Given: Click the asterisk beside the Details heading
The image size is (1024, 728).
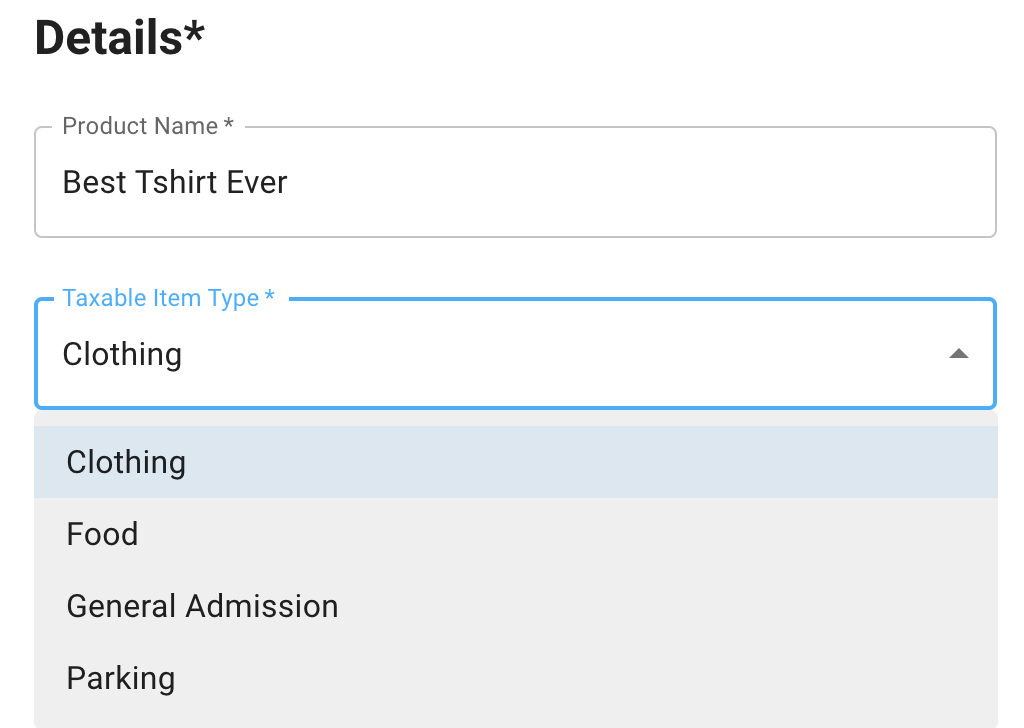Looking at the screenshot, I should [x=193, y=30].
